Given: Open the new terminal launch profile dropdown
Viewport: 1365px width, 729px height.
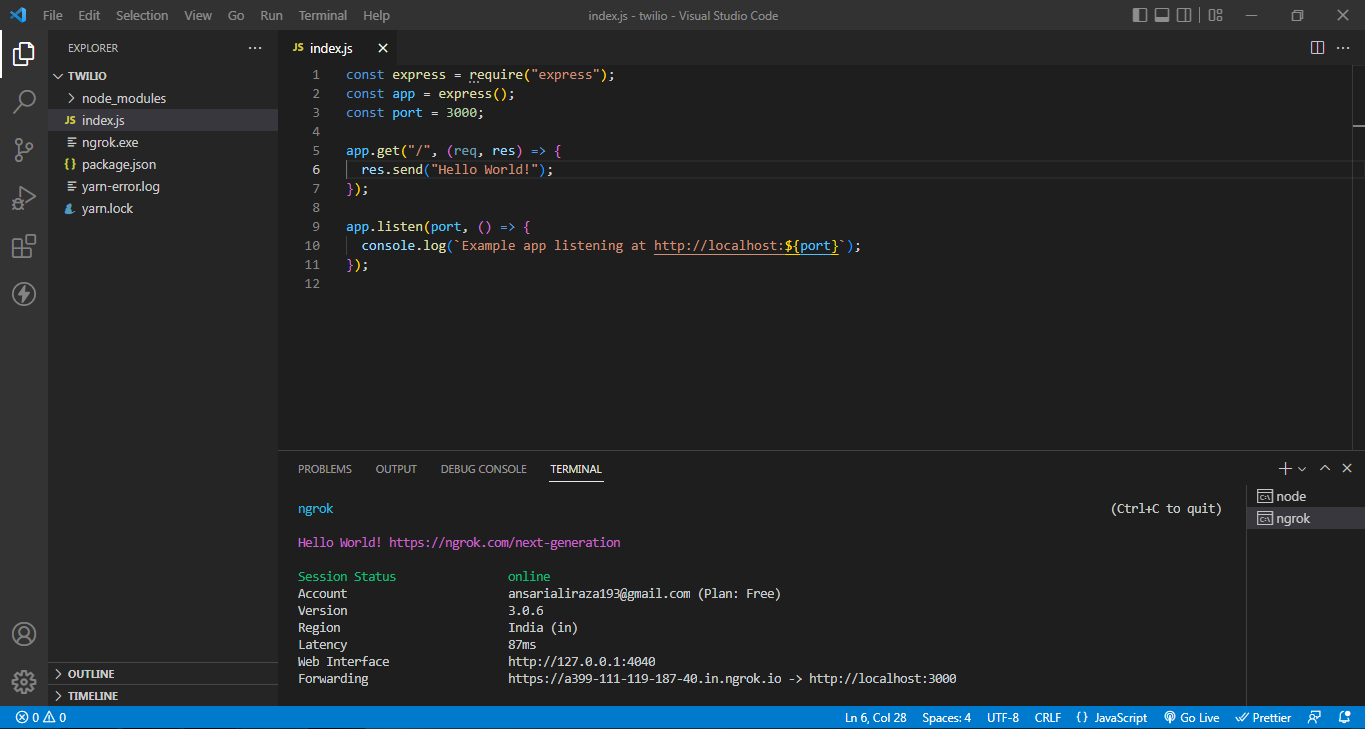Looking at the screenshot, I should 1302,469.
